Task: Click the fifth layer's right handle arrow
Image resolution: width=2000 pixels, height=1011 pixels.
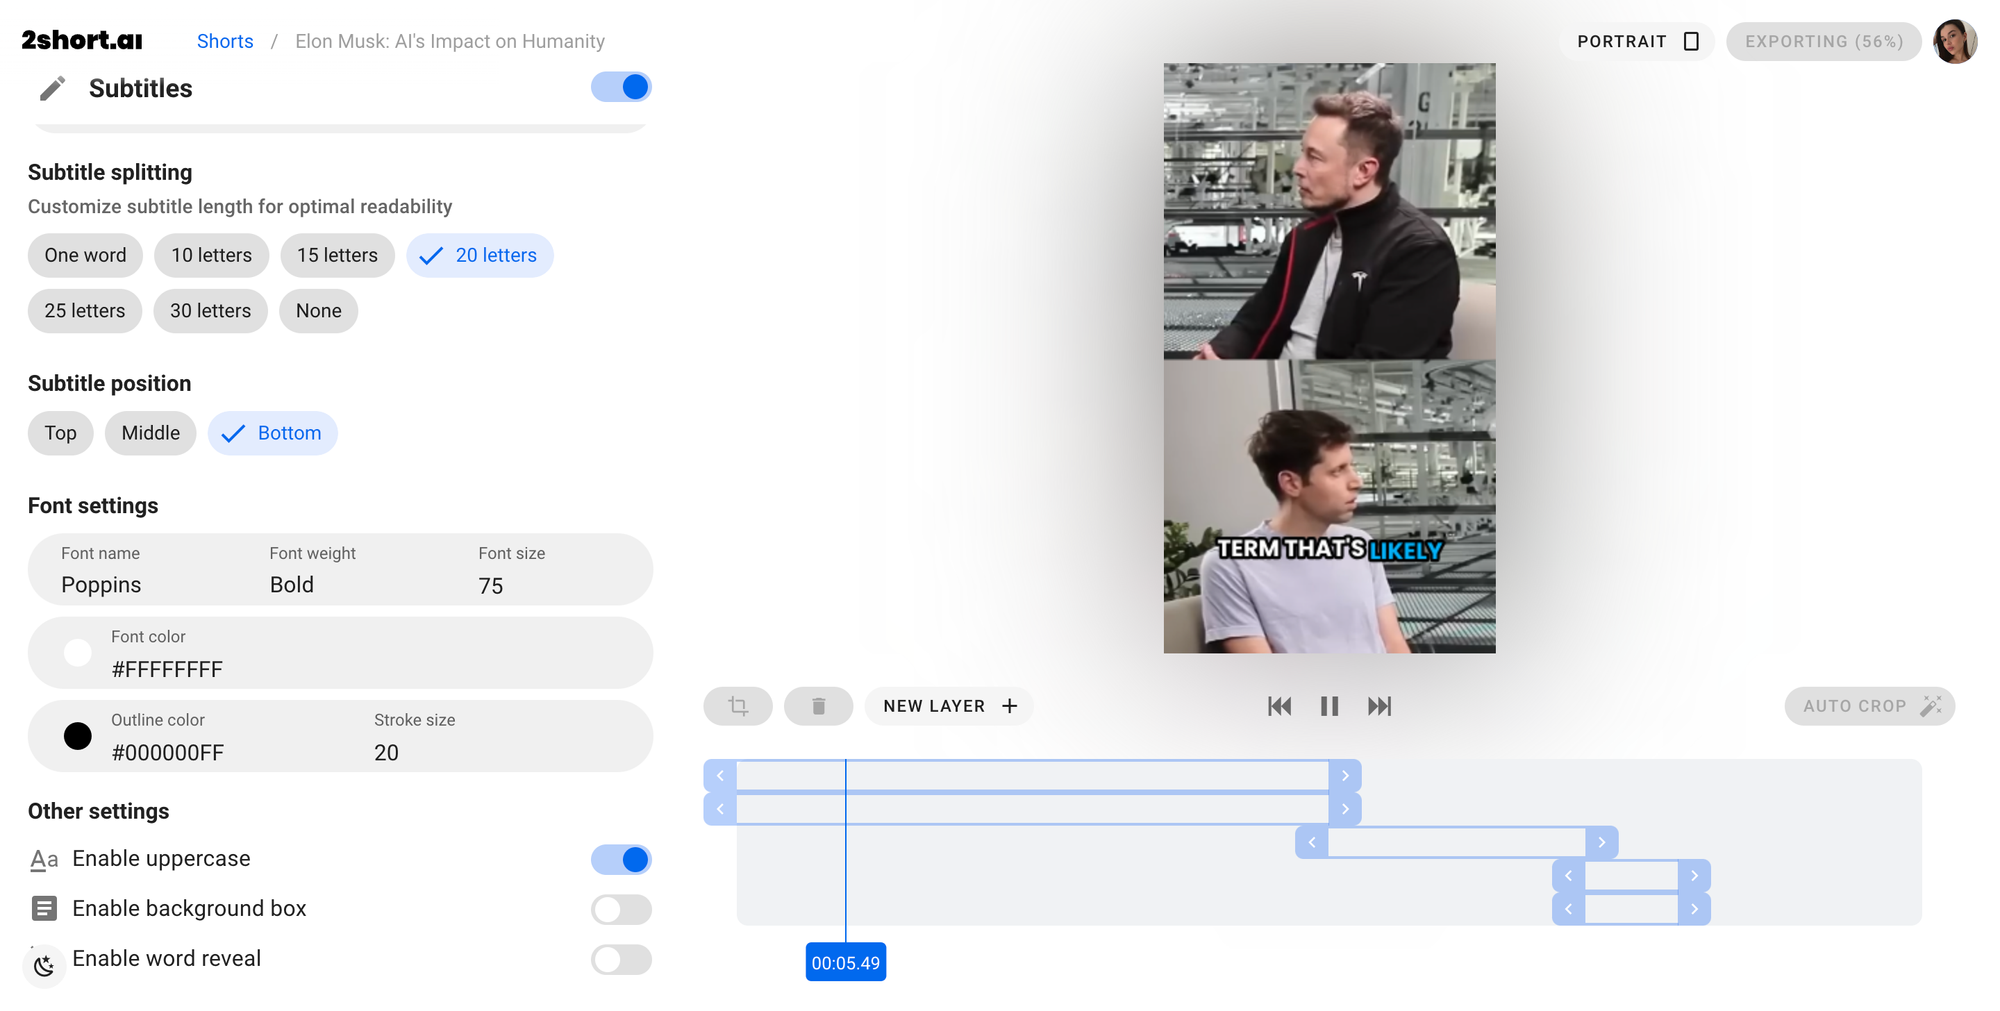Action: tap(1694, 909)
